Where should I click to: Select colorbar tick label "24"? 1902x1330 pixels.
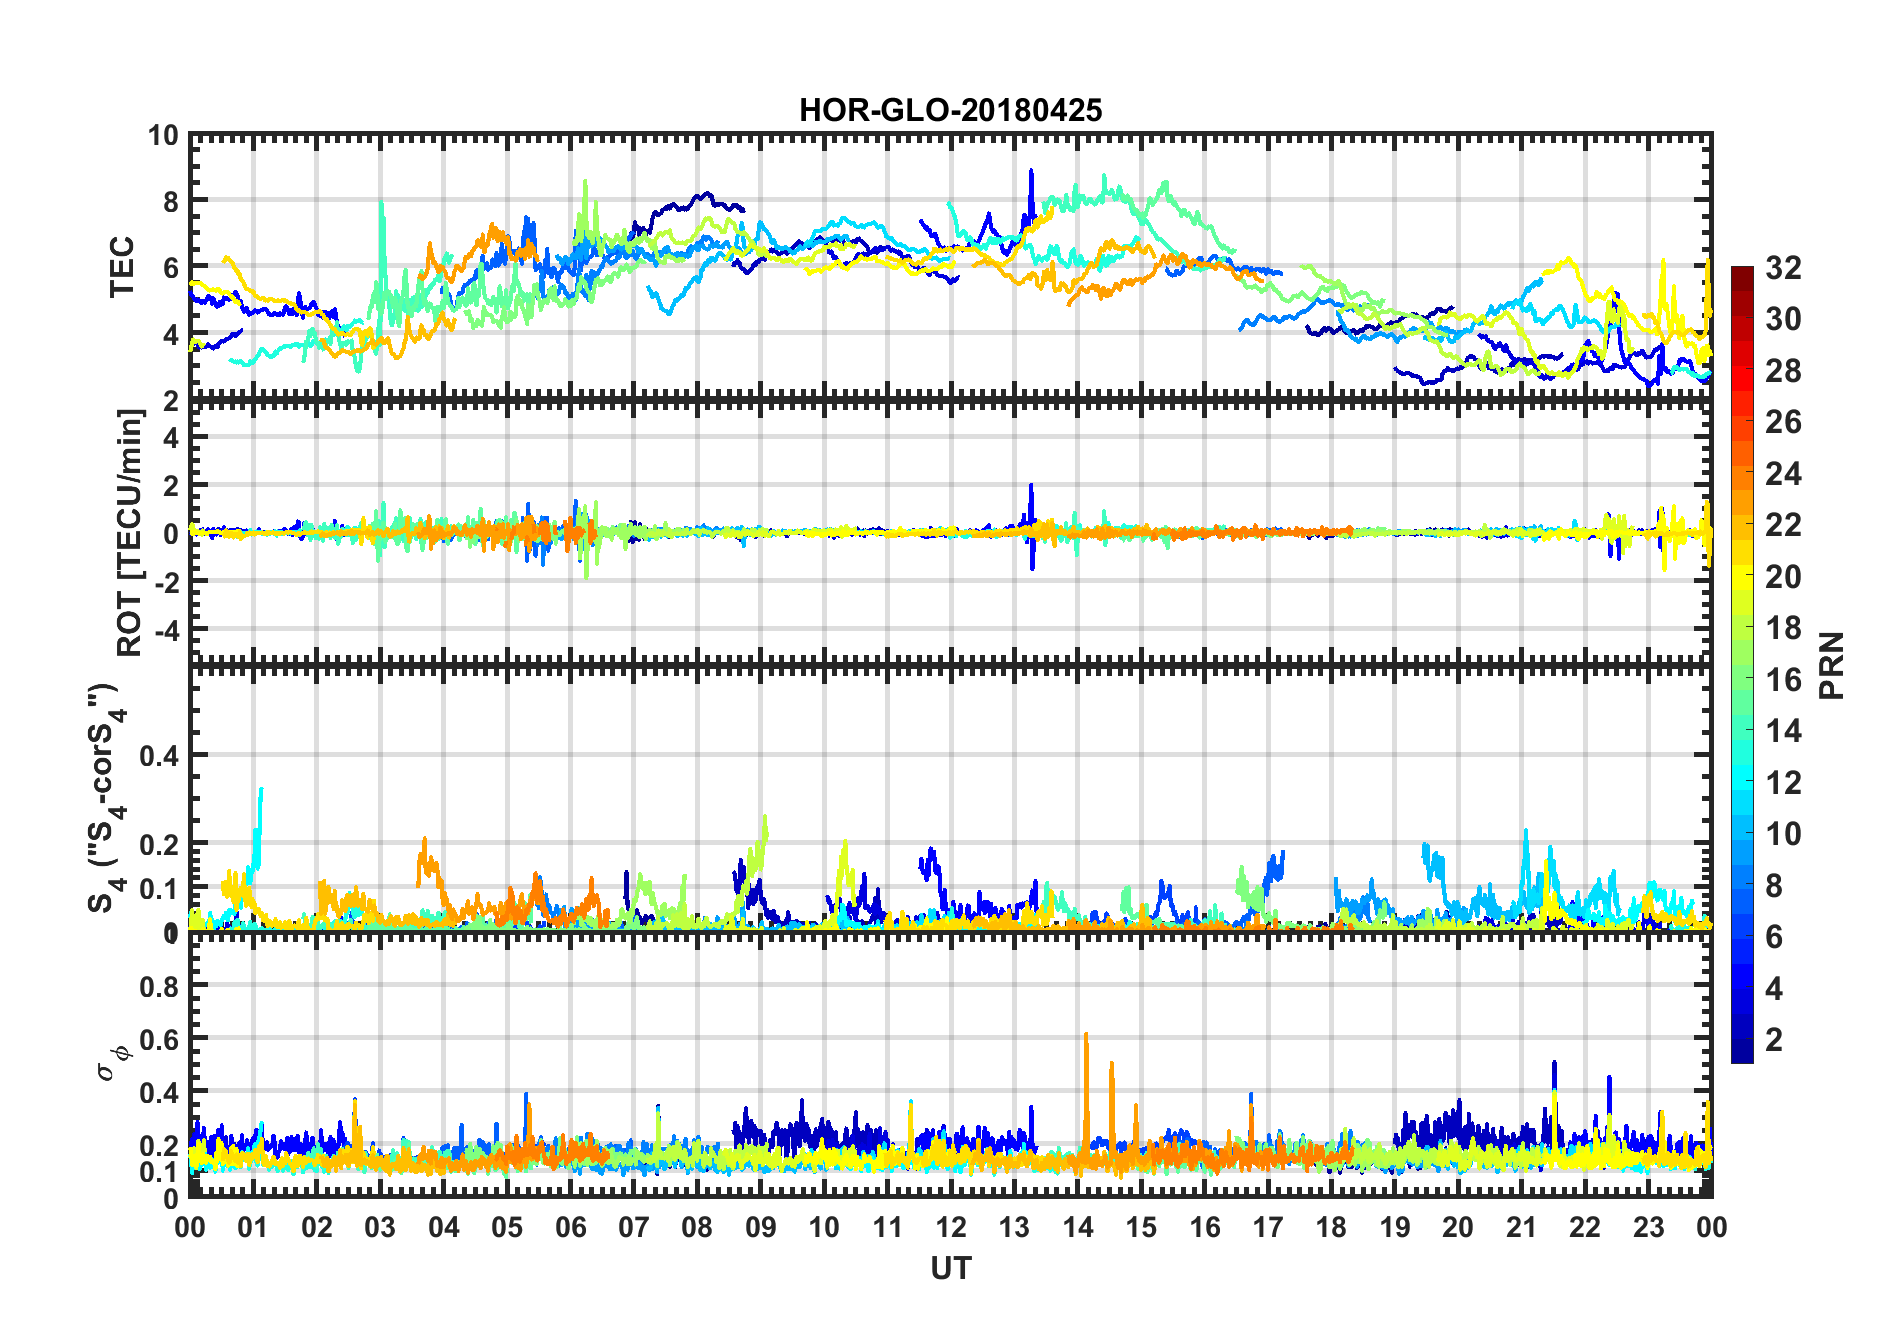tap(1783, 473)
